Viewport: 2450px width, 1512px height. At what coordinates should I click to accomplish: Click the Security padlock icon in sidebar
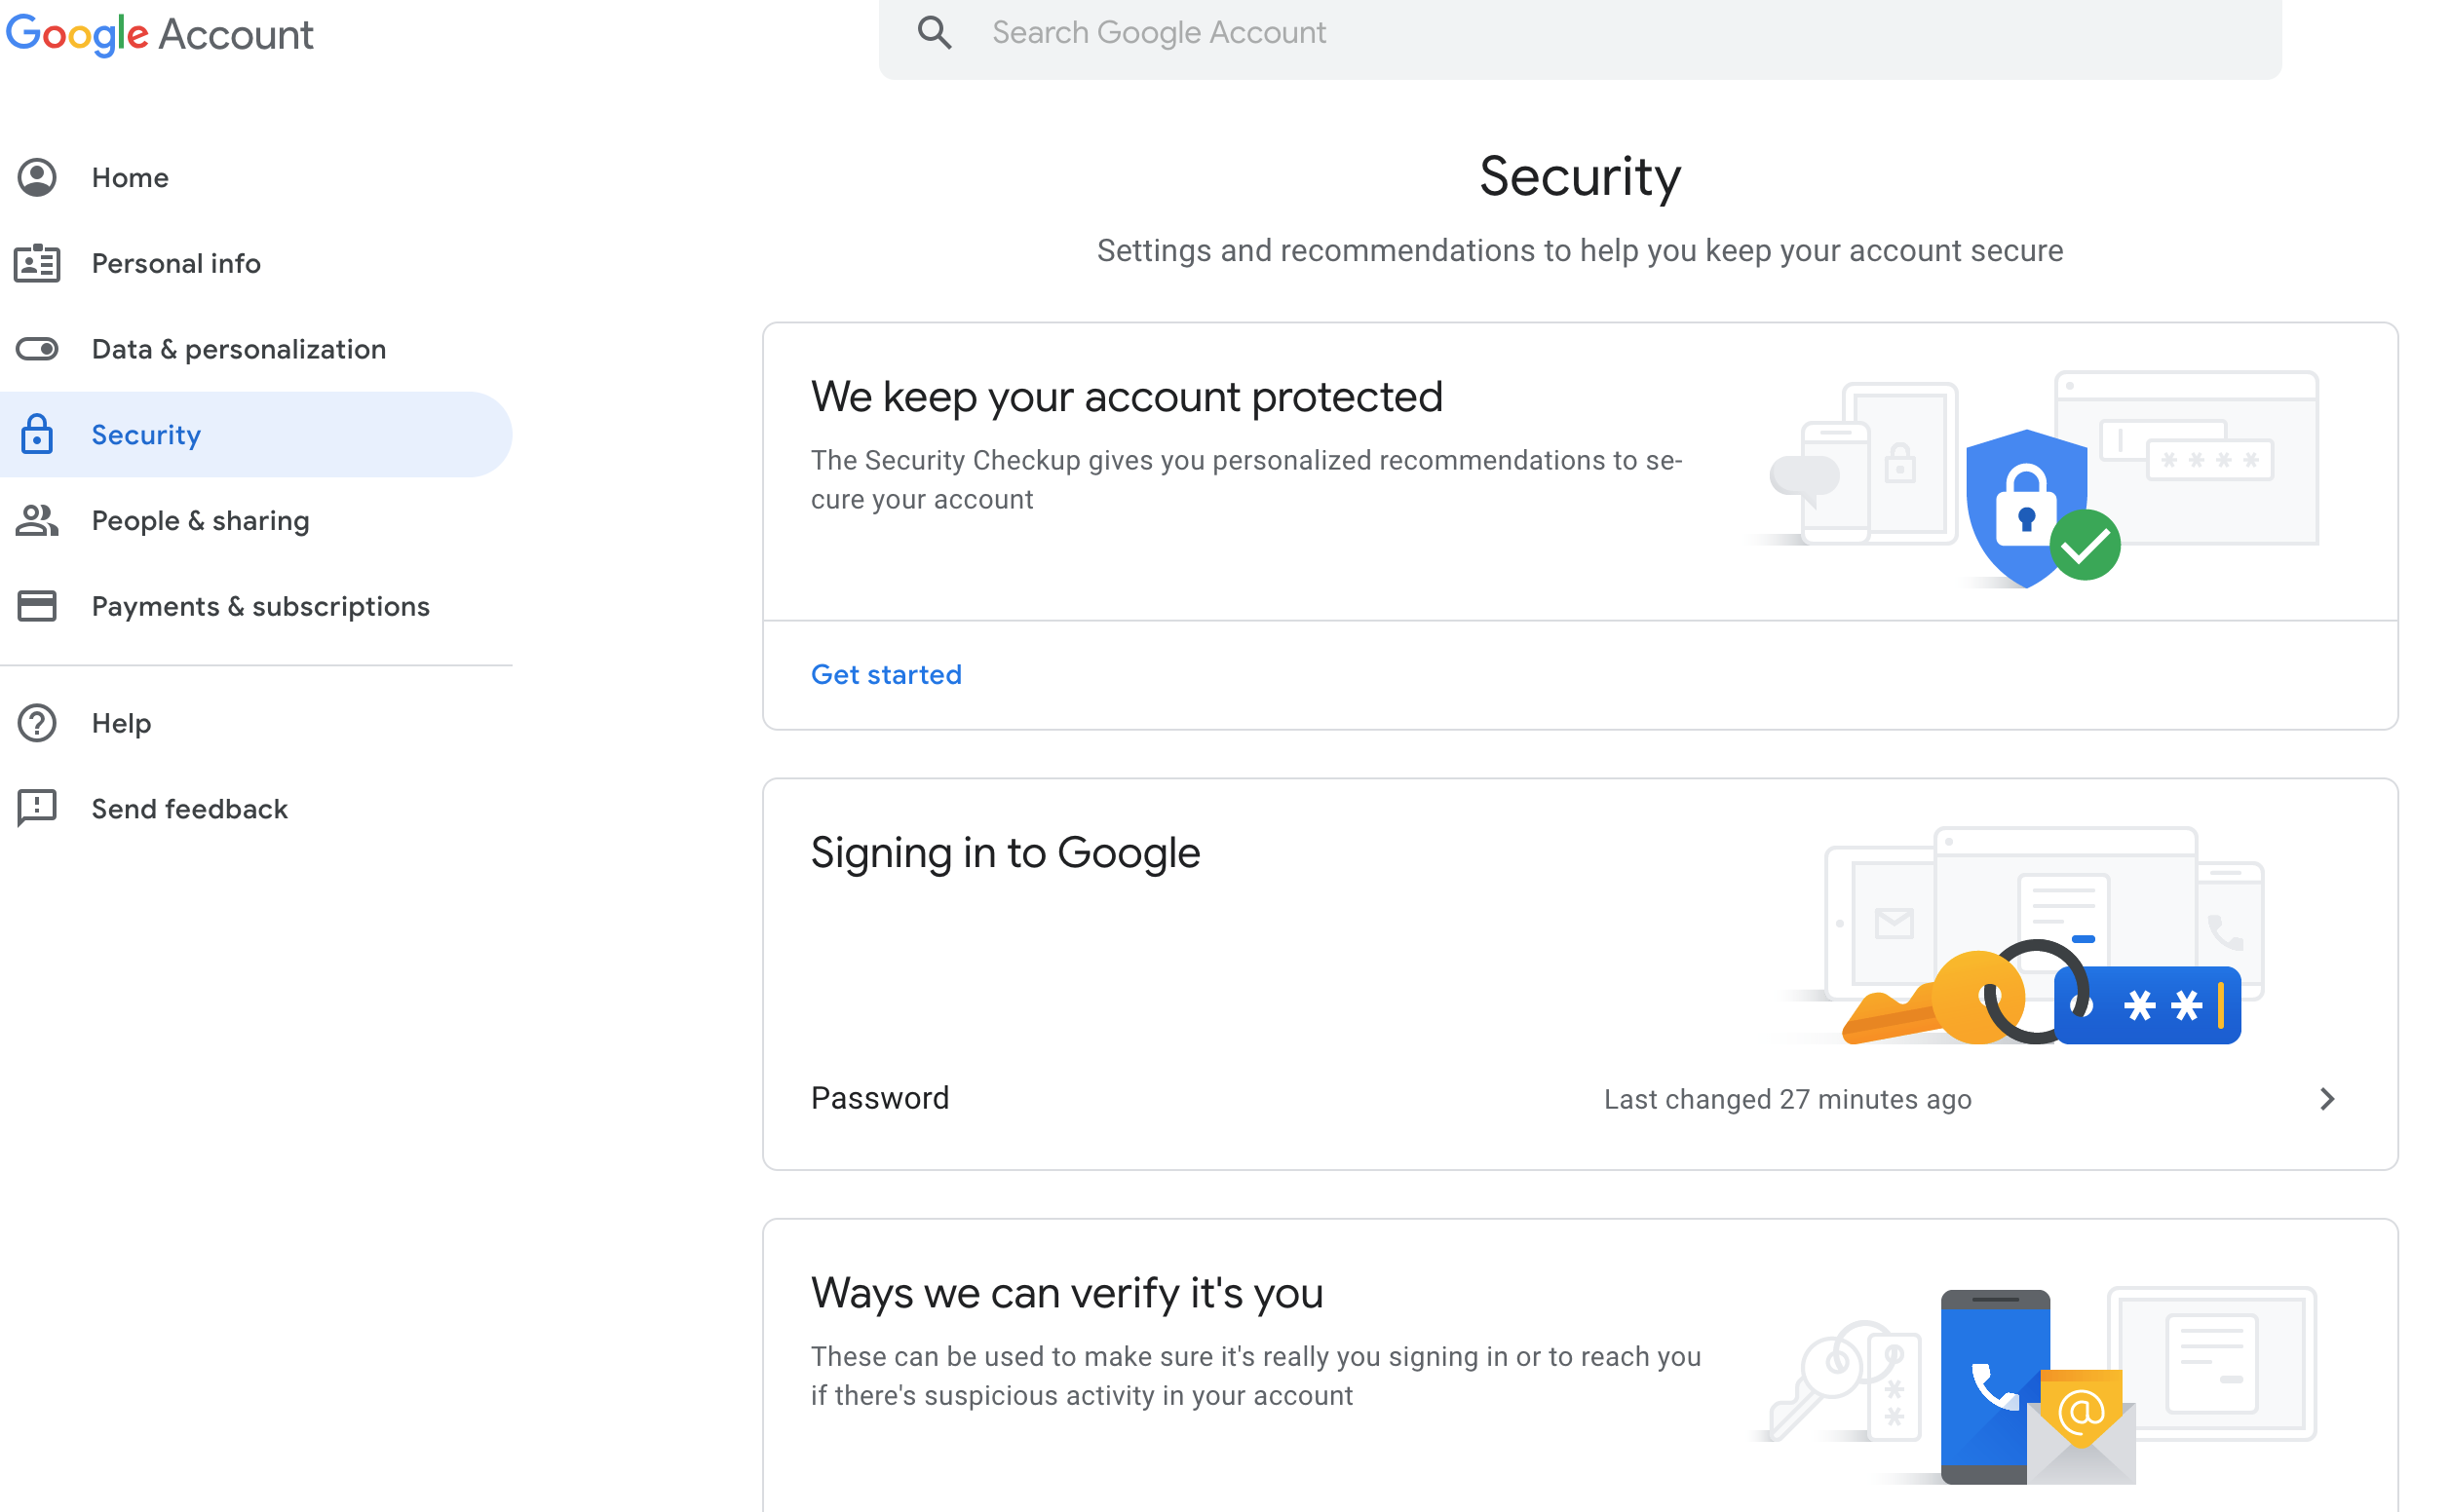coord(36,434)
